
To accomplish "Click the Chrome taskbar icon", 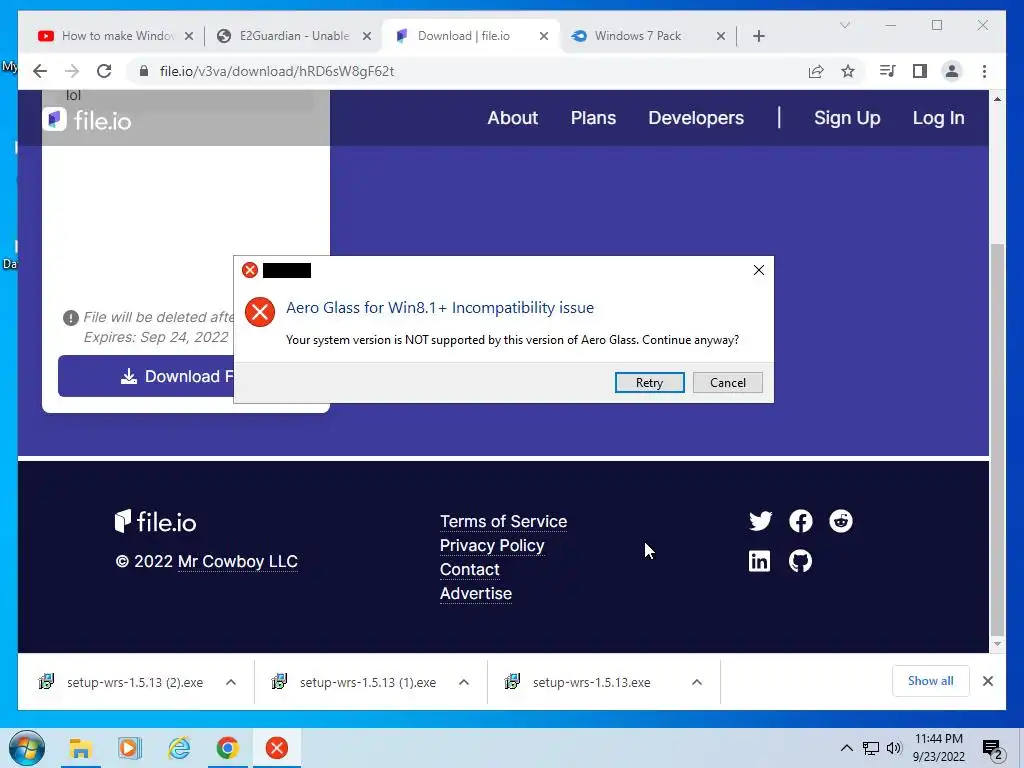I will point(228,748).
